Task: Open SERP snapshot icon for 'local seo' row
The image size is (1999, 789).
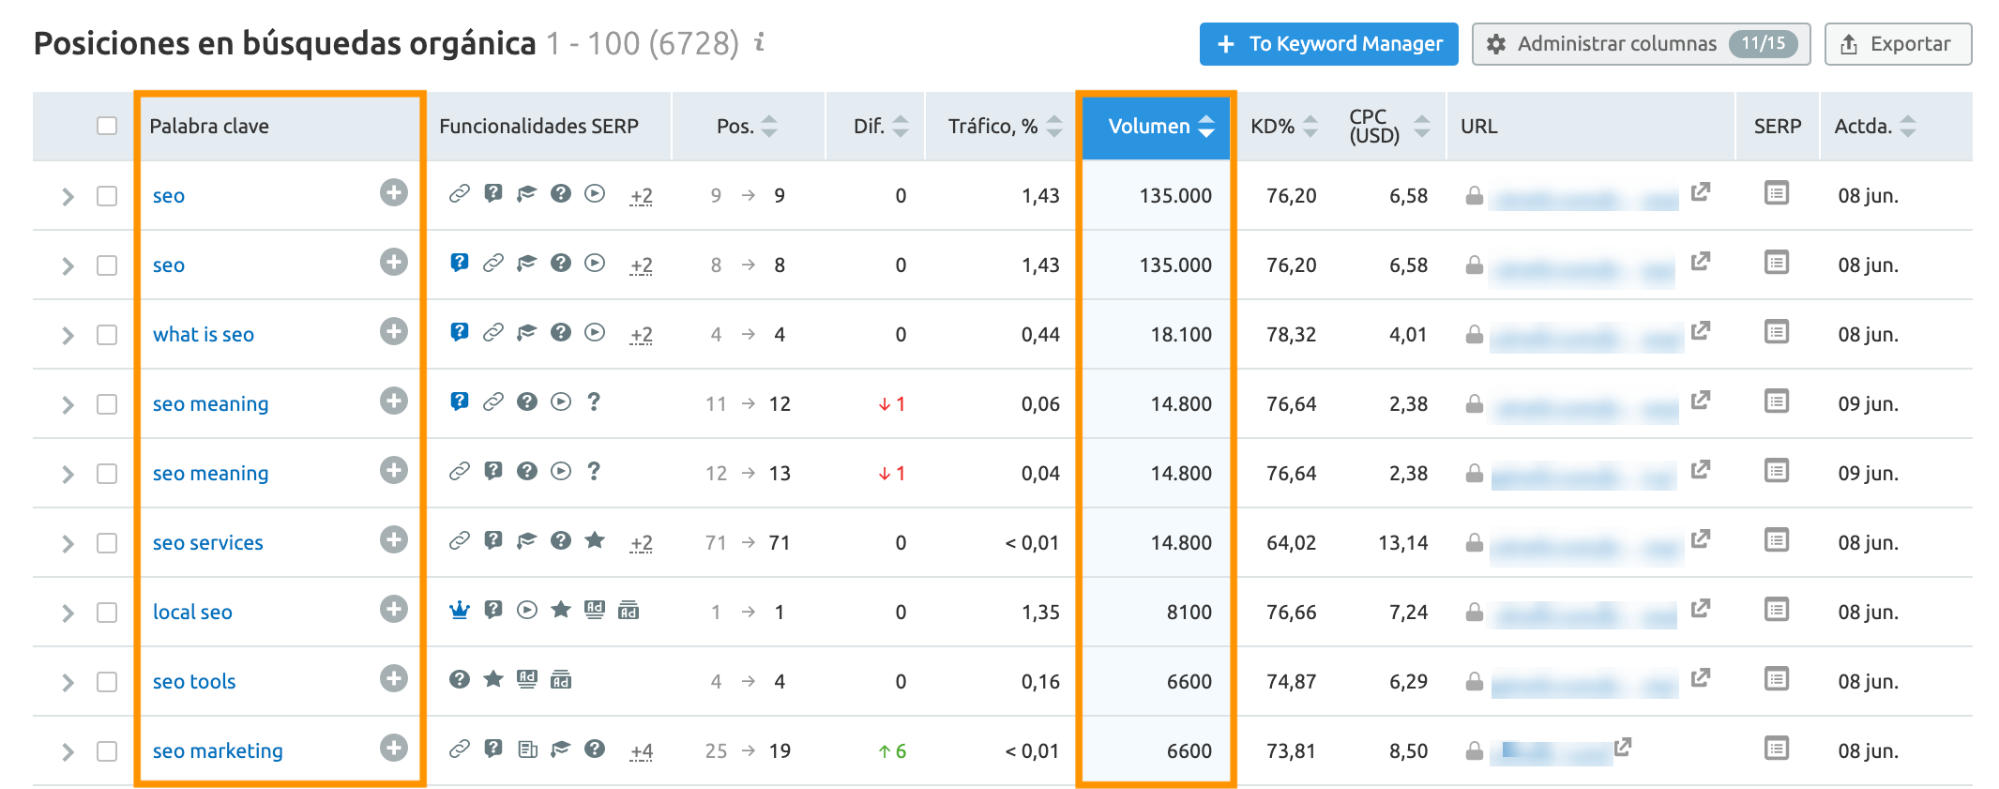Action: [x=1776, y=610]
